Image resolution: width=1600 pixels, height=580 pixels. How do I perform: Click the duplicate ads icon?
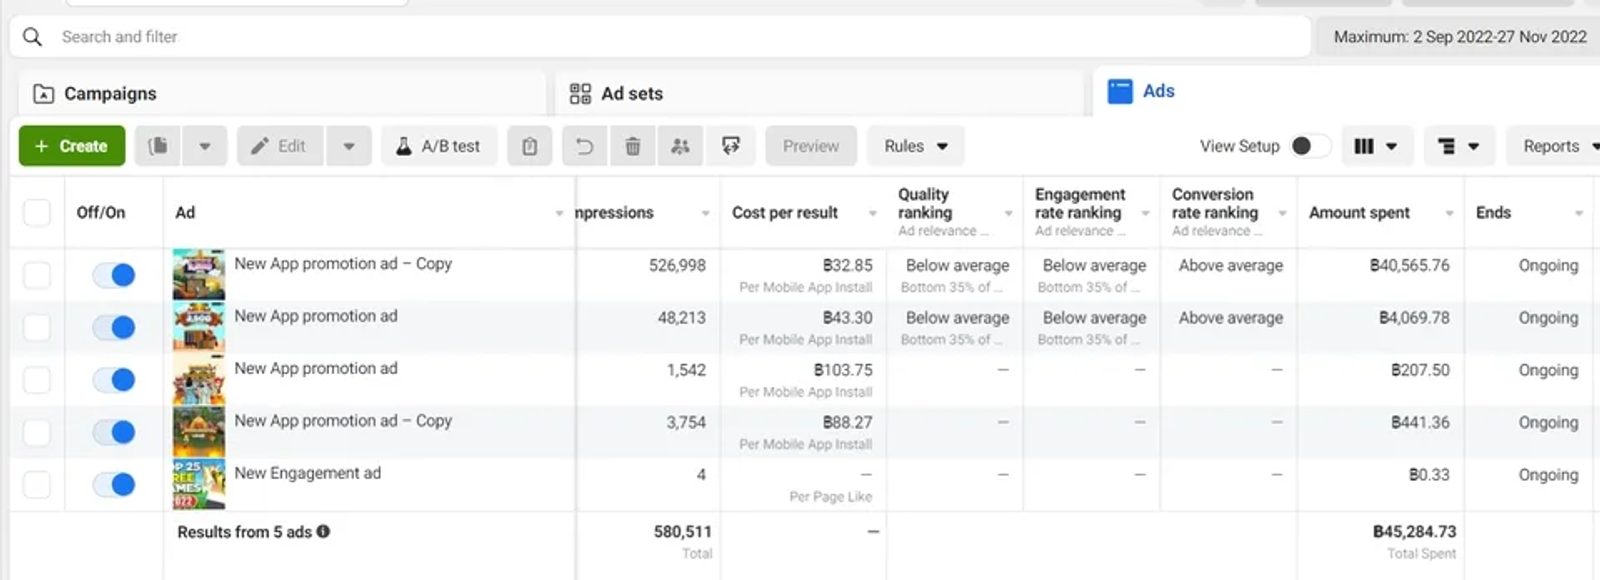[158, 146]
